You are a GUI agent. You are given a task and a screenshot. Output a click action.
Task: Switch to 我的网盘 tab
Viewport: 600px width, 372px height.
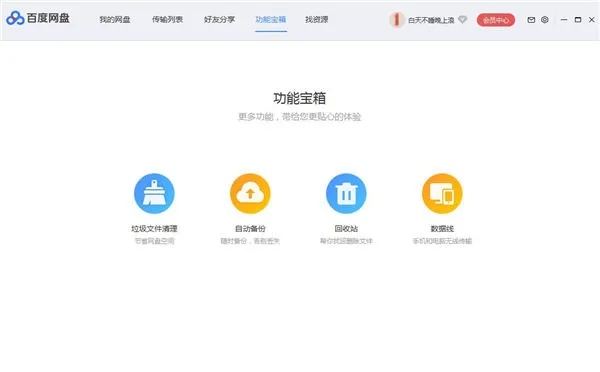(115, 20)
